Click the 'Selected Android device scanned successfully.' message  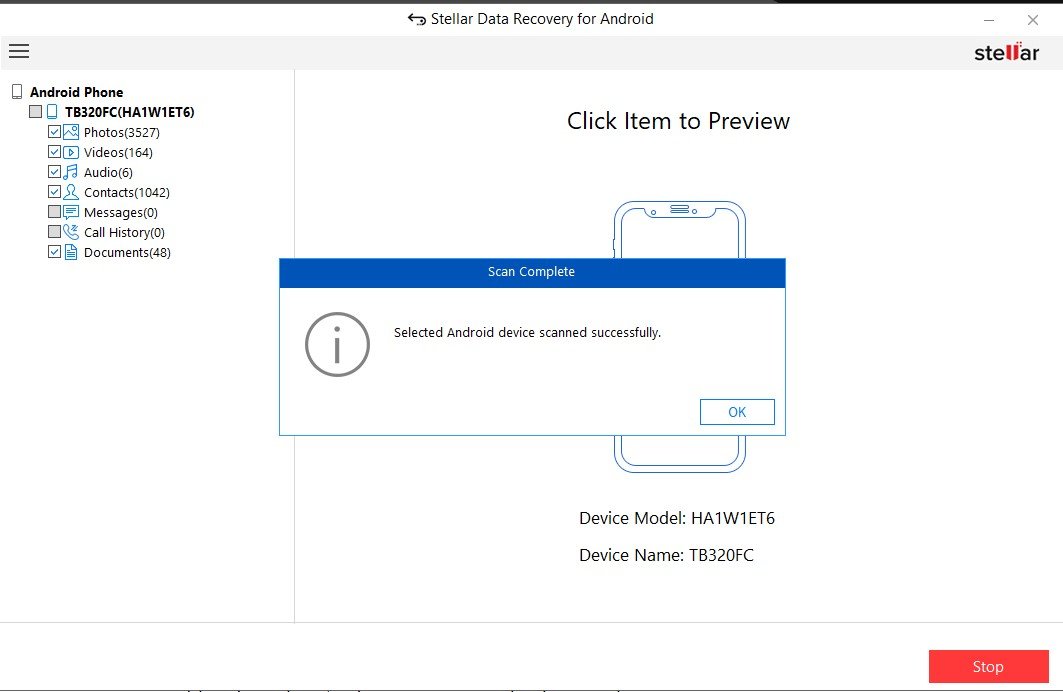tap(527, 333)
